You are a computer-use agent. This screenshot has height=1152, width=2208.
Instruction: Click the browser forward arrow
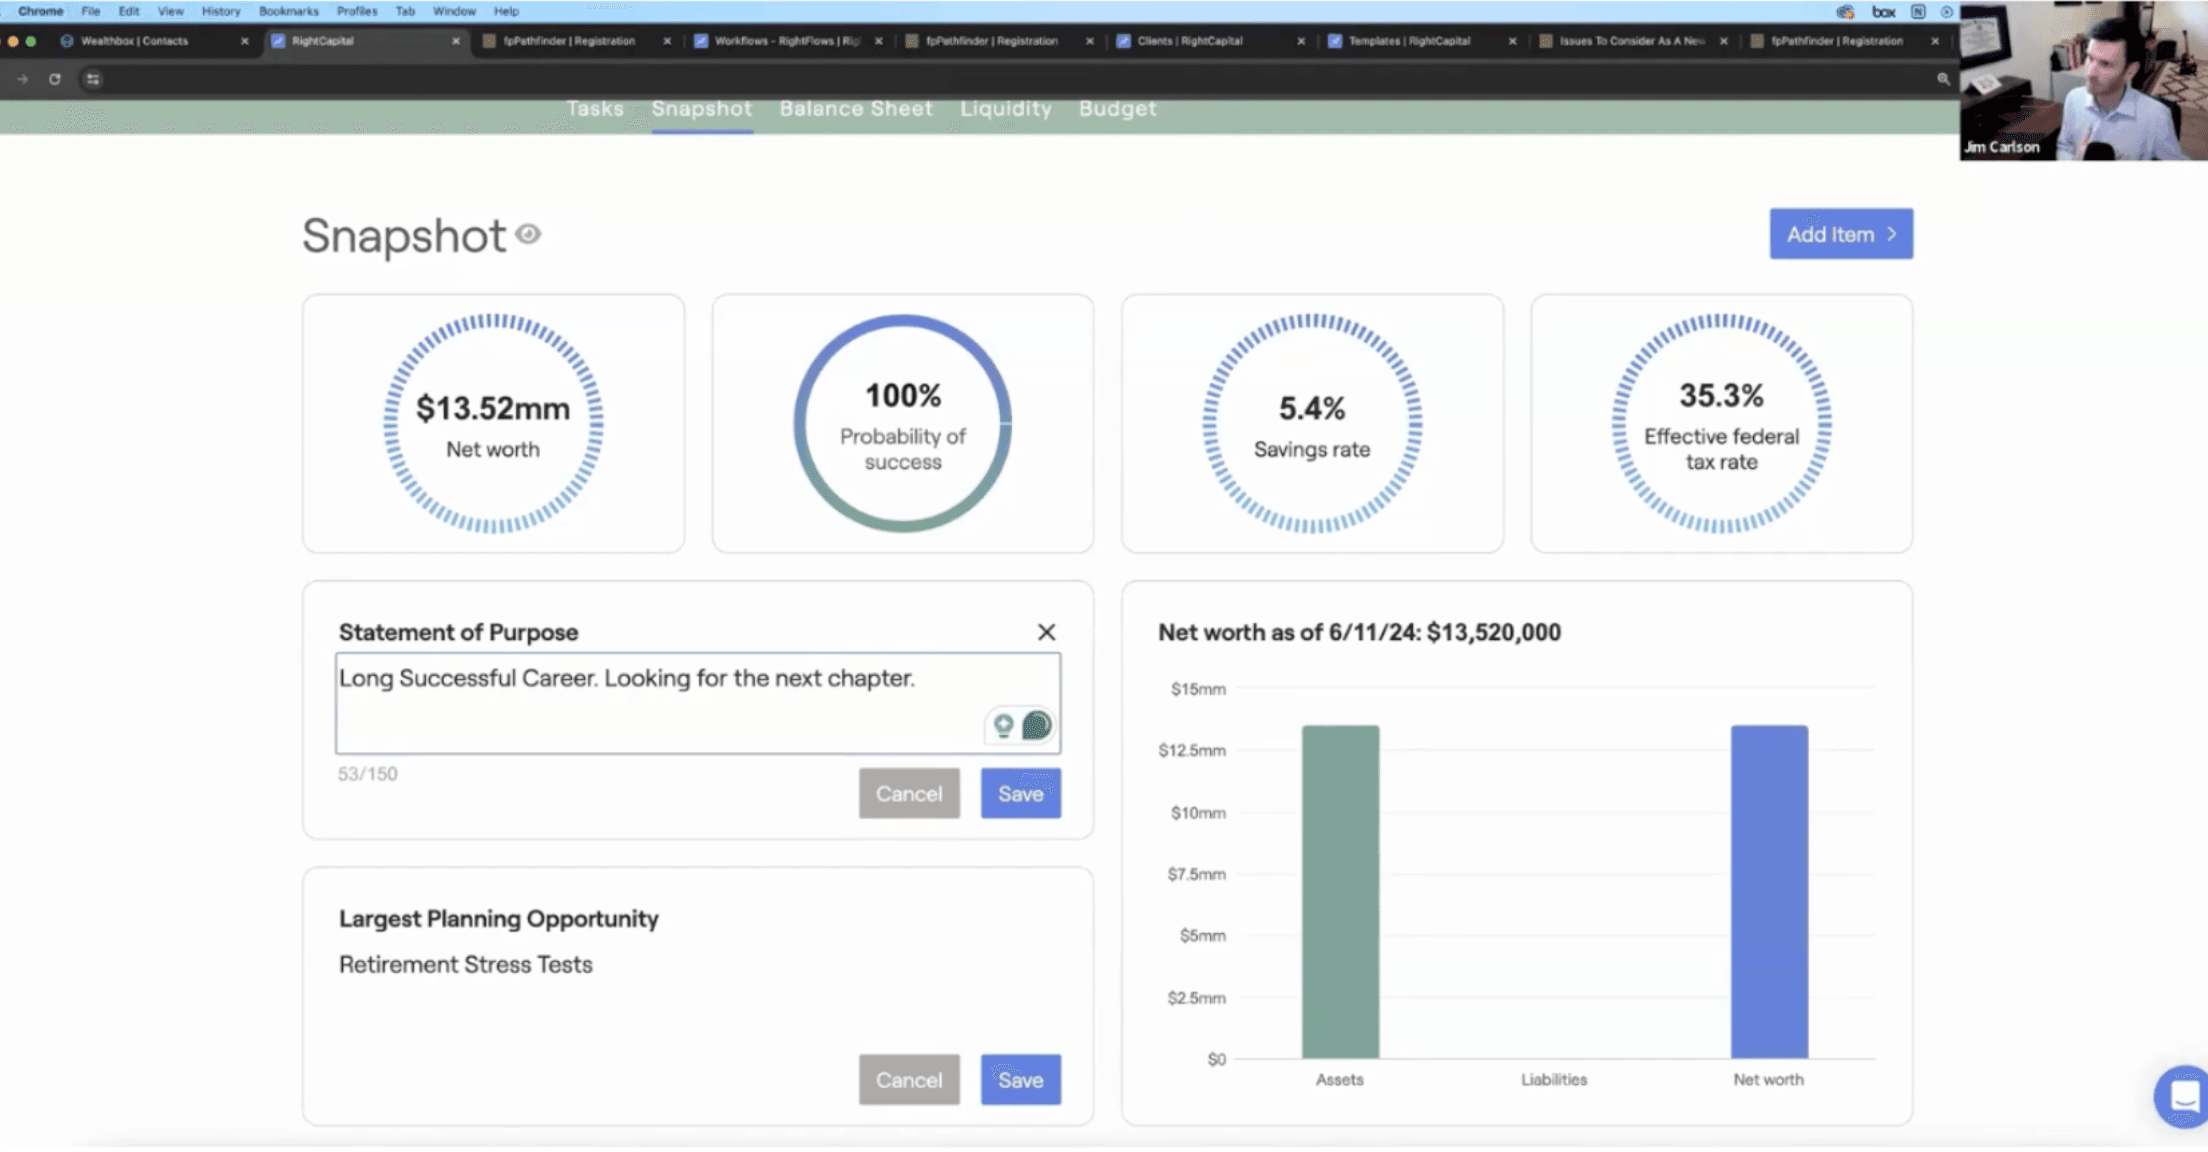(x=22, y=79)
